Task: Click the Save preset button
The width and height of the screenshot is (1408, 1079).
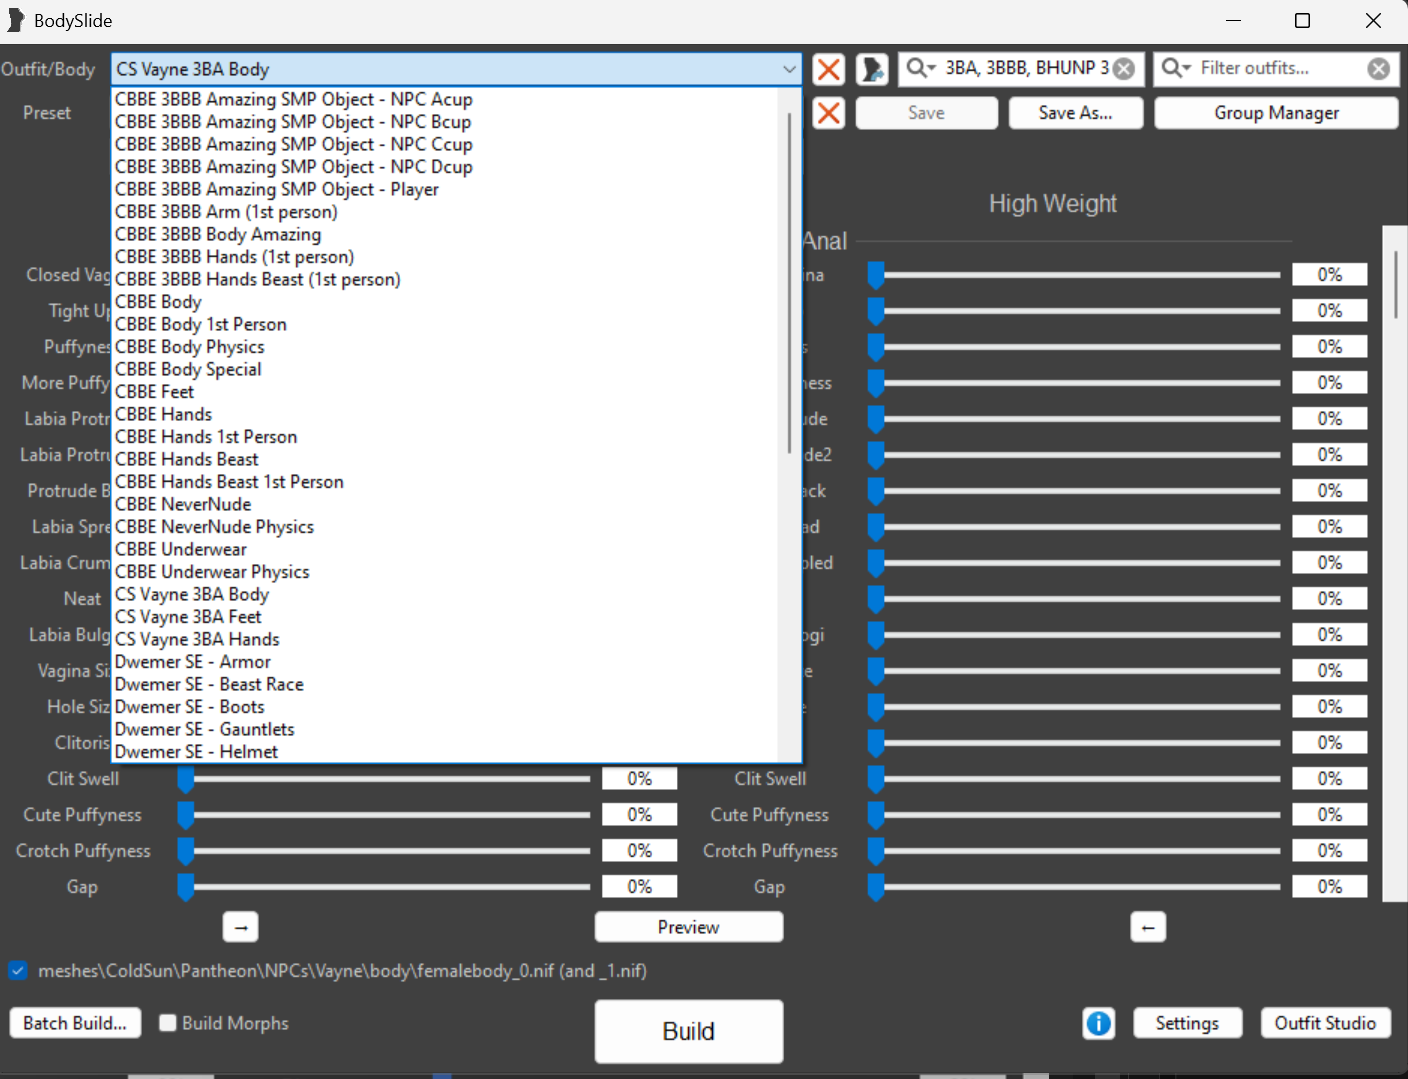Action: (x=926, y=113)
